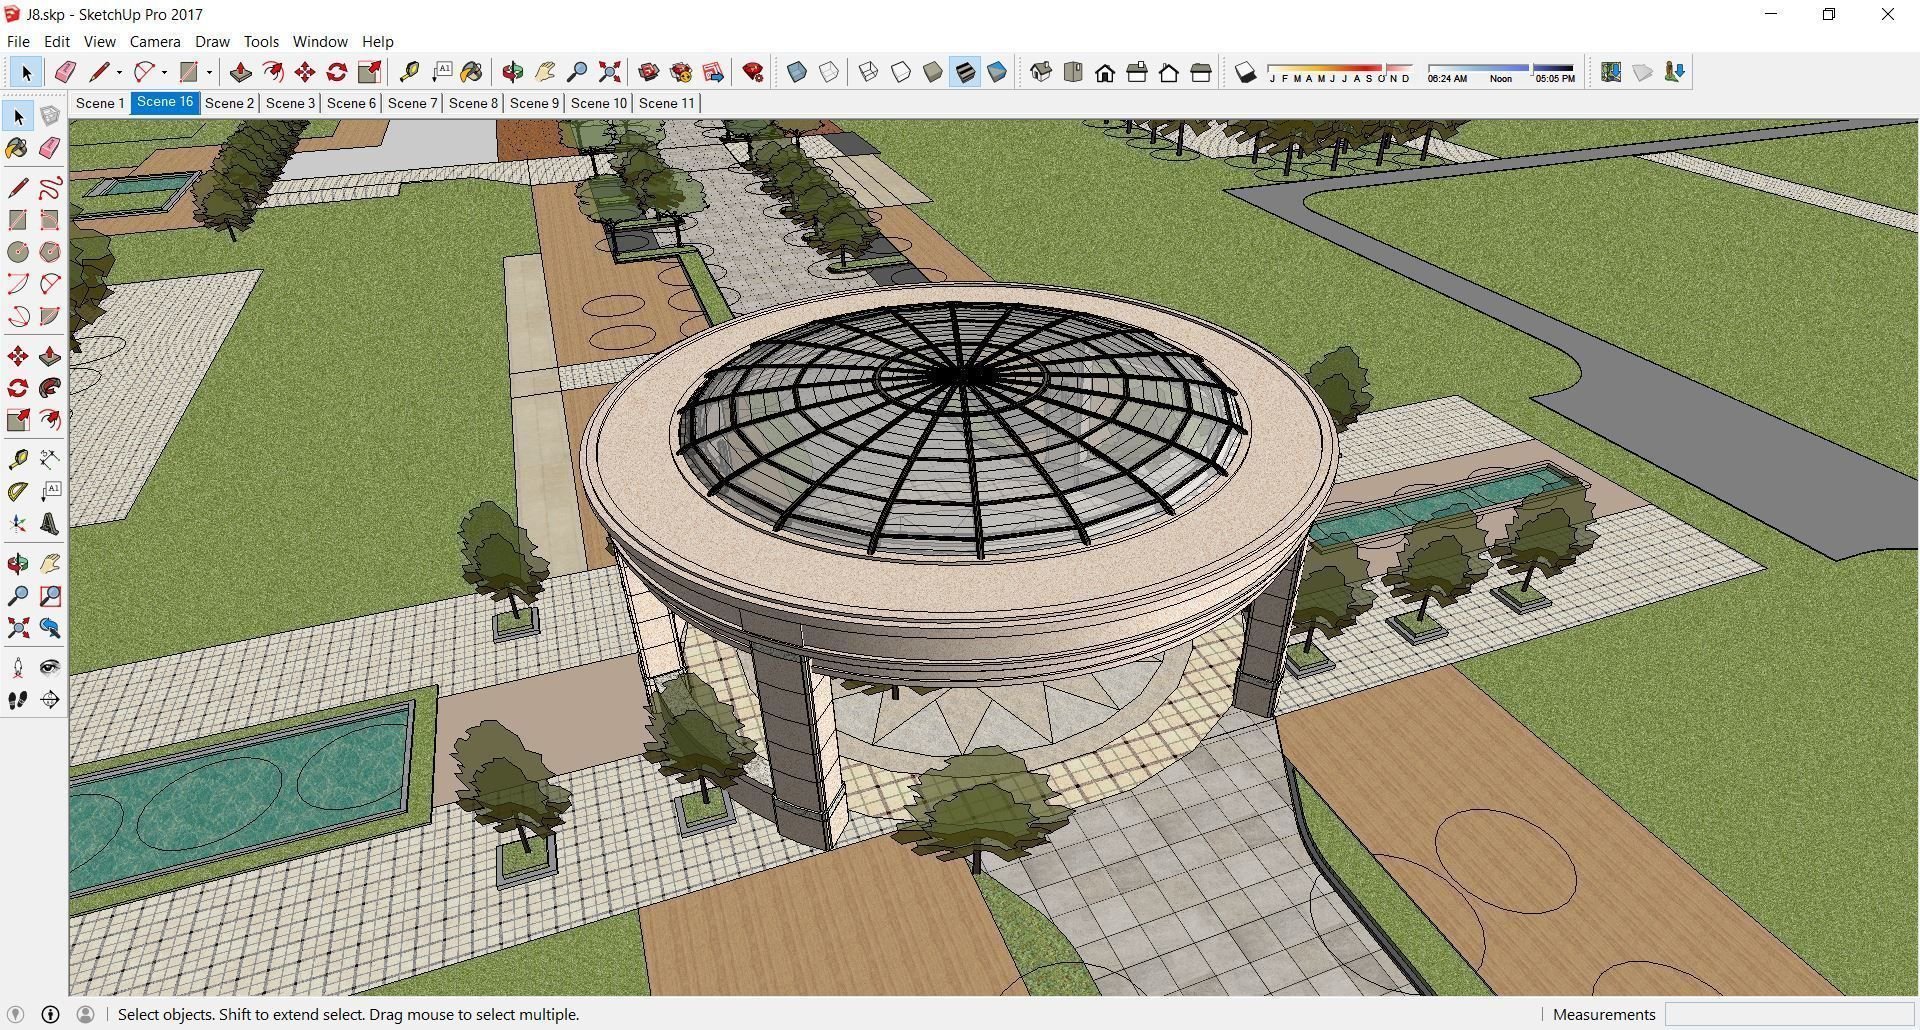Pick the Push/Pull tool in top toolbar
Image resolution: width=1920 pixels, height=1030 pixels.
coord(240,72)
